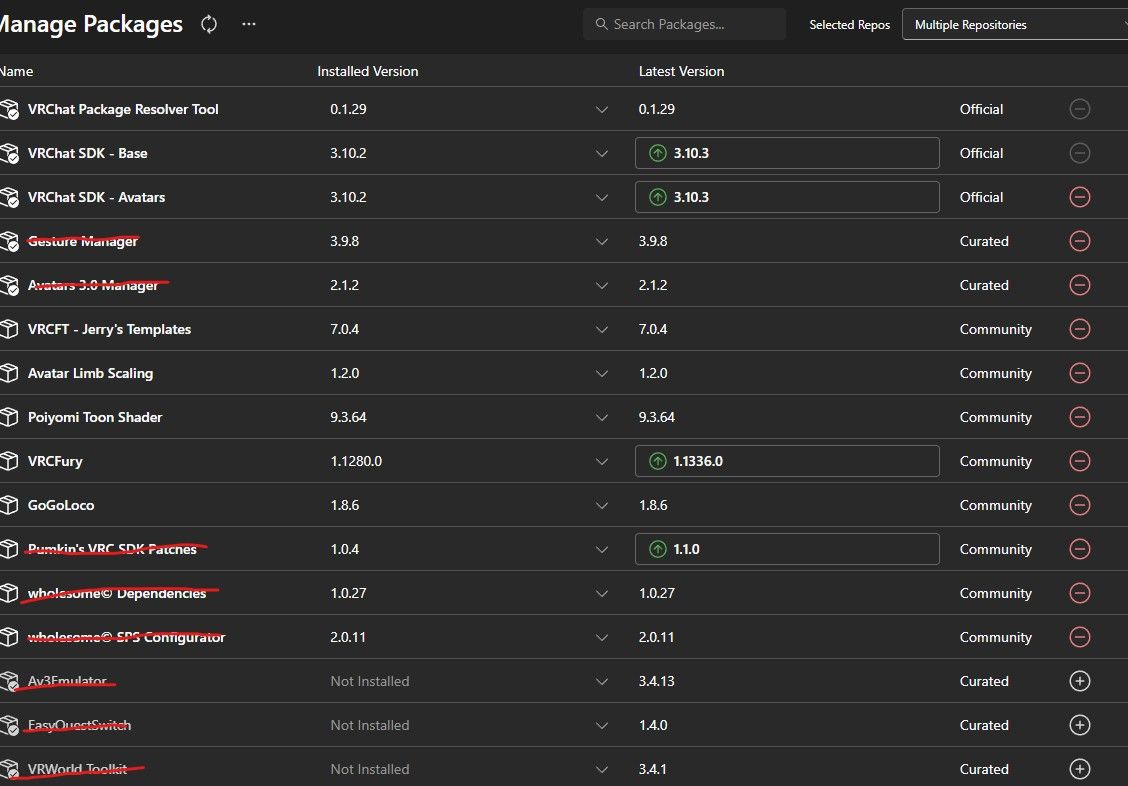The image size is (1128, 786).
Task: Remove Avatars 3.0 Manager package
Action: pyautogui.click(x=1079, y=285)
